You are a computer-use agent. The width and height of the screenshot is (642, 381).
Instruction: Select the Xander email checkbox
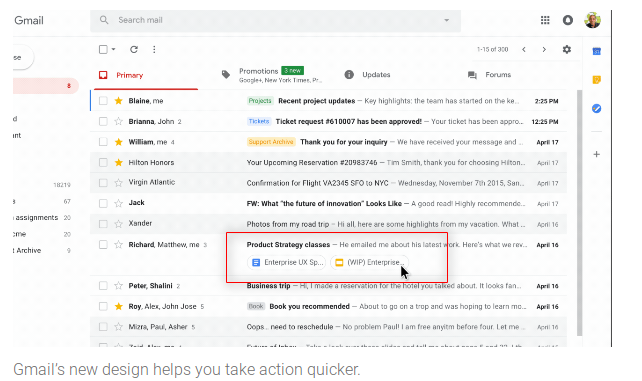click(x=103, y=224)
